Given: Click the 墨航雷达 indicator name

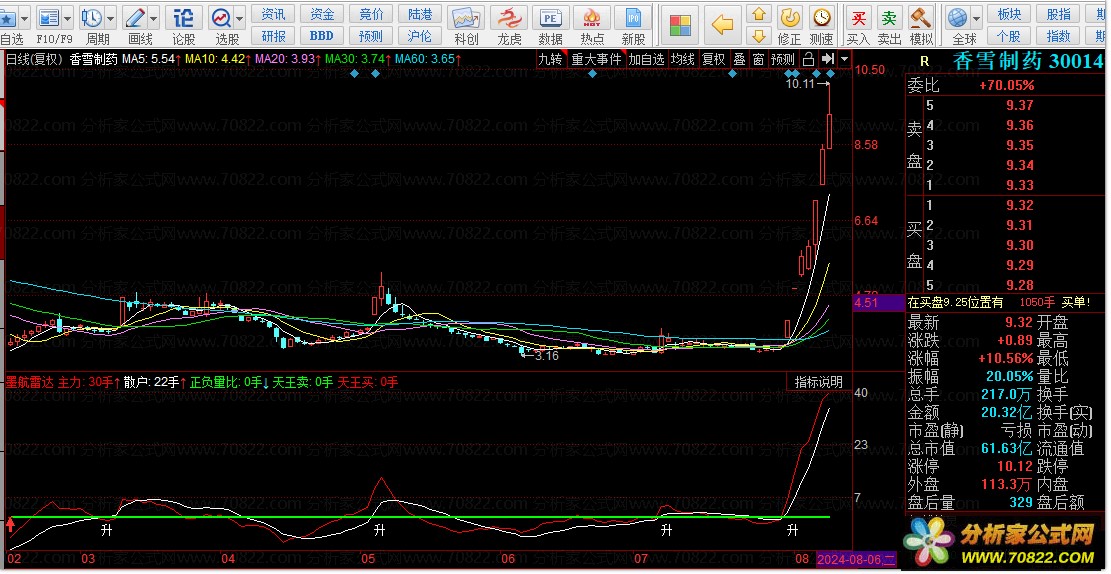Looking at the screenshot, I should (30, 382).
